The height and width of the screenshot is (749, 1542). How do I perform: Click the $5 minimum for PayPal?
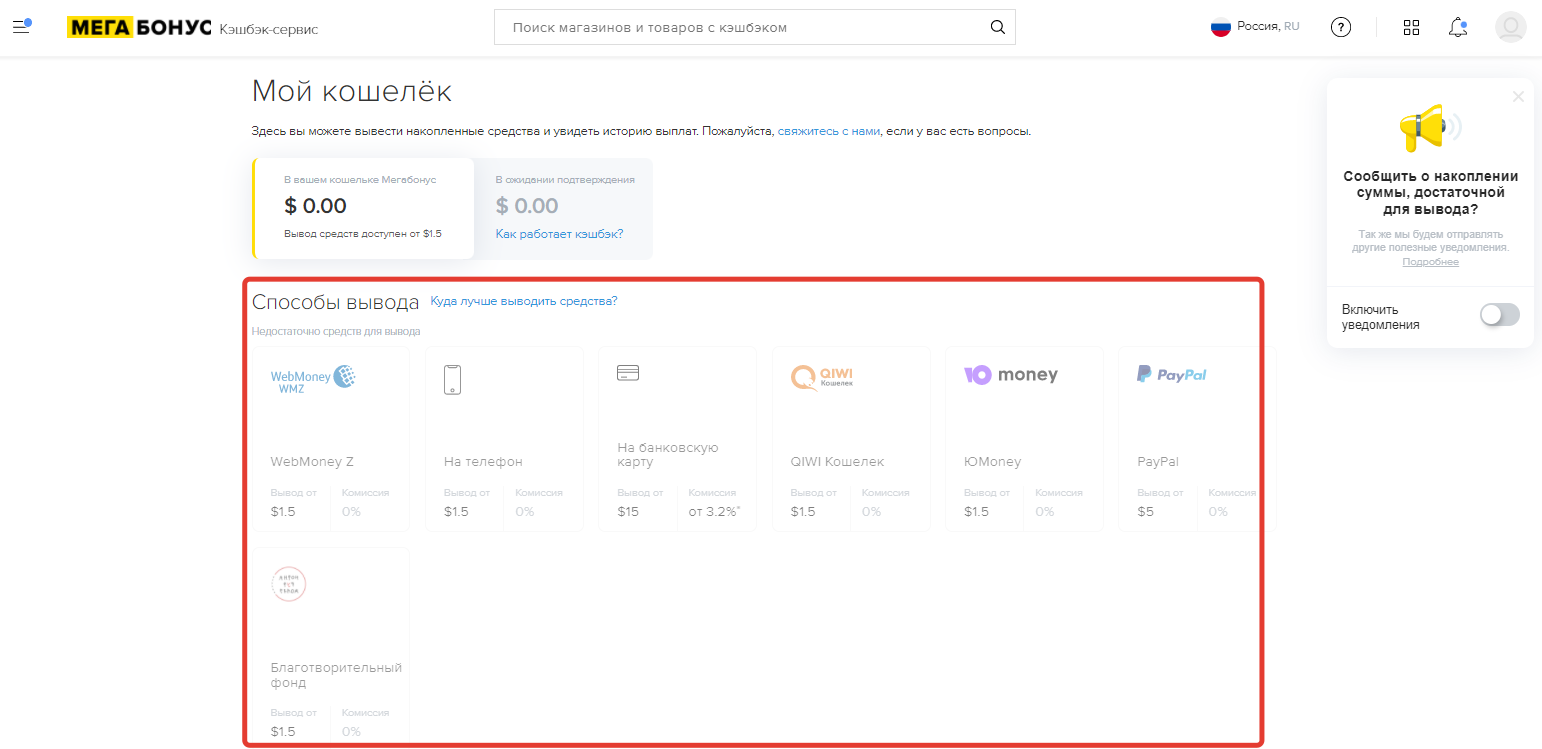[x=1146, y=512]
